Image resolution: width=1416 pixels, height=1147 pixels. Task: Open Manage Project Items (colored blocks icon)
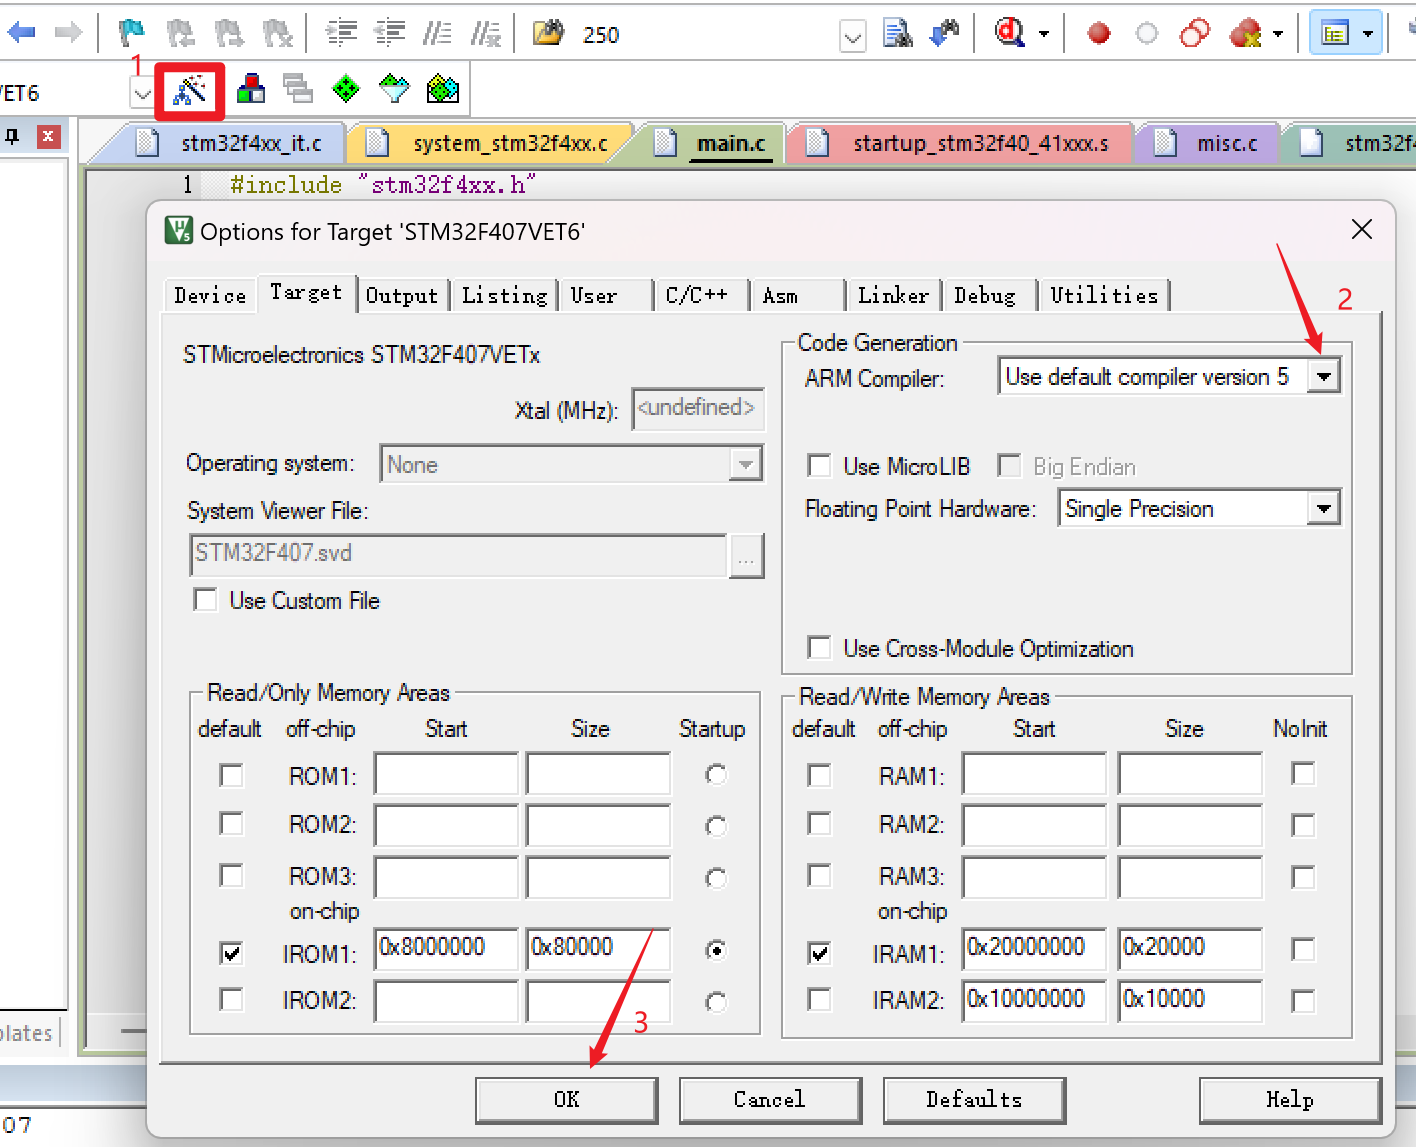click(x=251, y=90)
